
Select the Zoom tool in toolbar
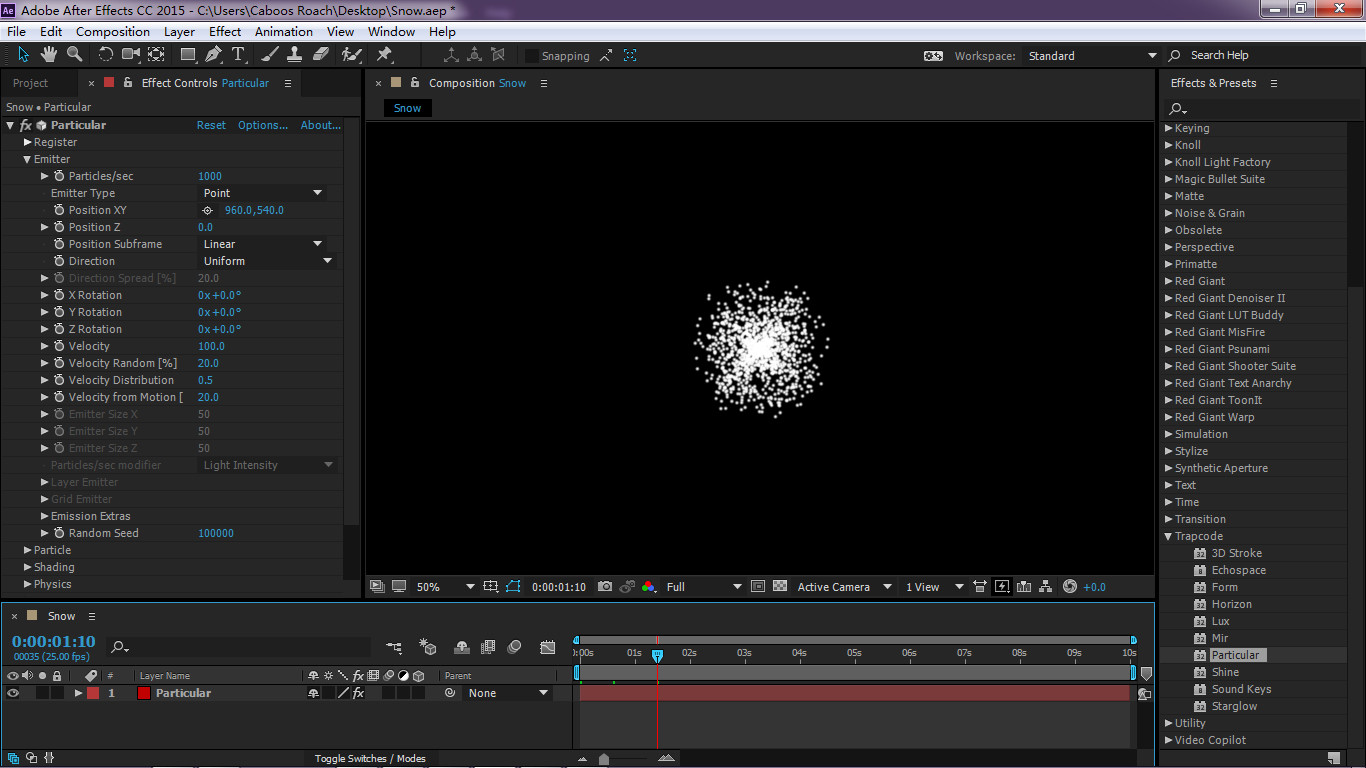(x=75, y=55)
